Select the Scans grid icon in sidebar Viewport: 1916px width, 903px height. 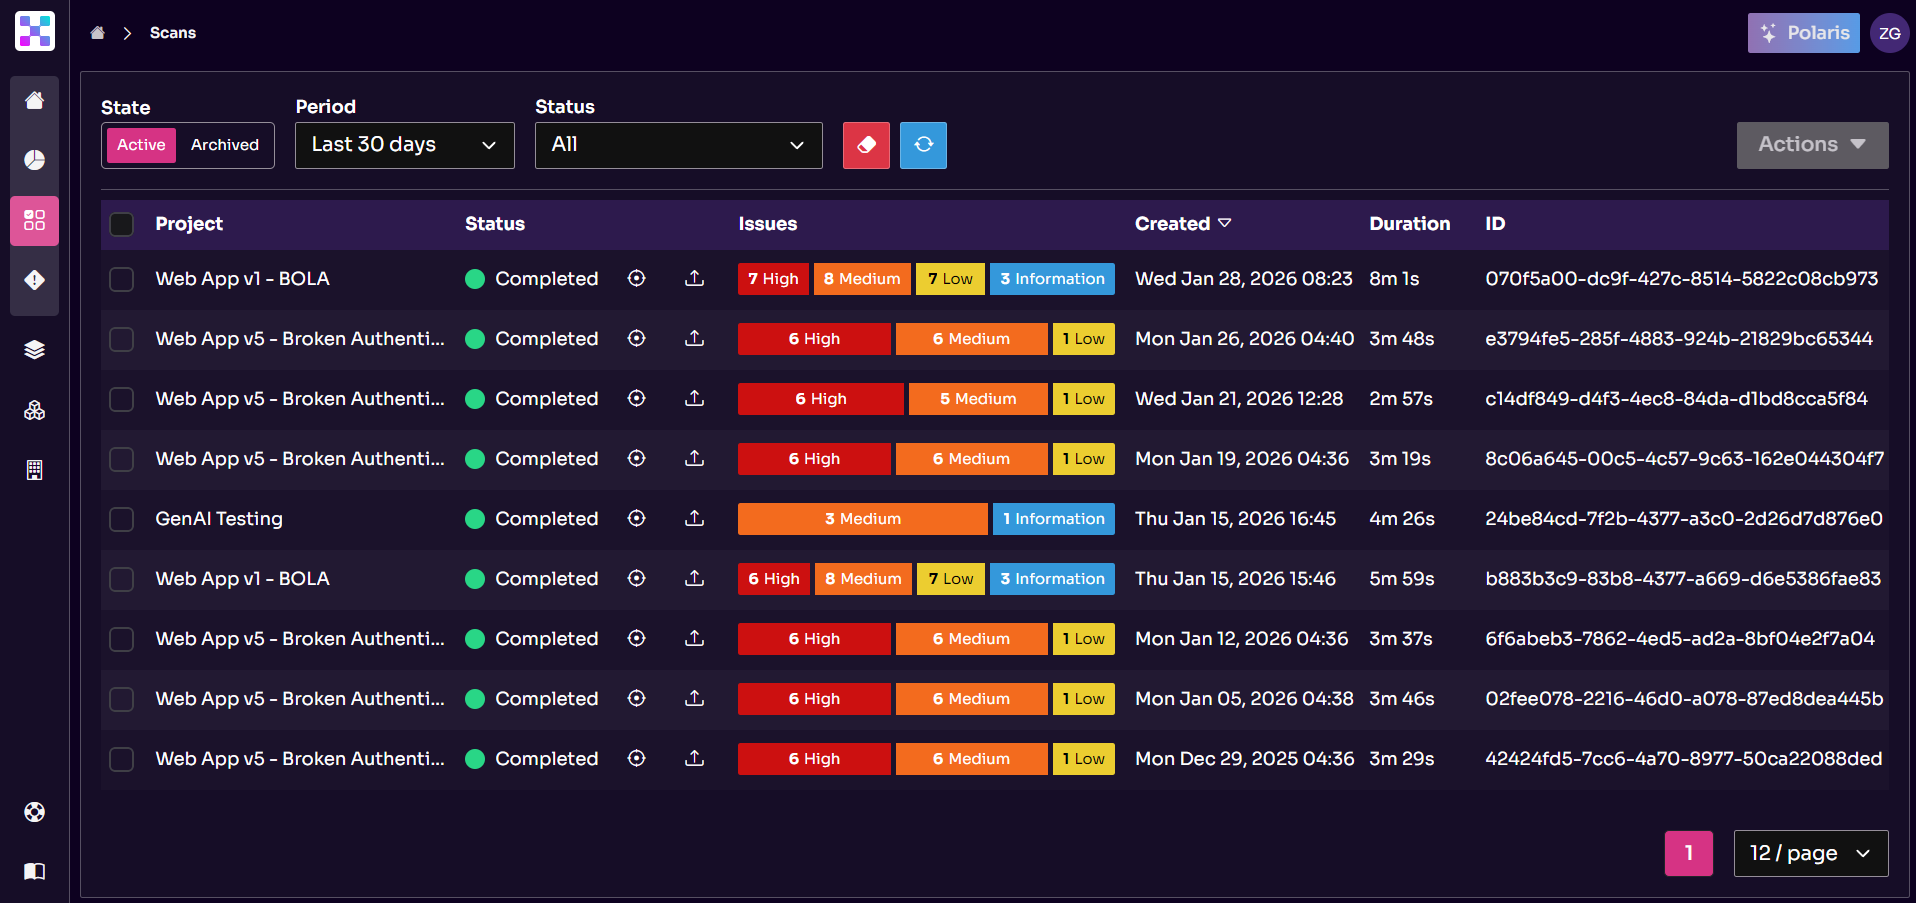point(34,221)
